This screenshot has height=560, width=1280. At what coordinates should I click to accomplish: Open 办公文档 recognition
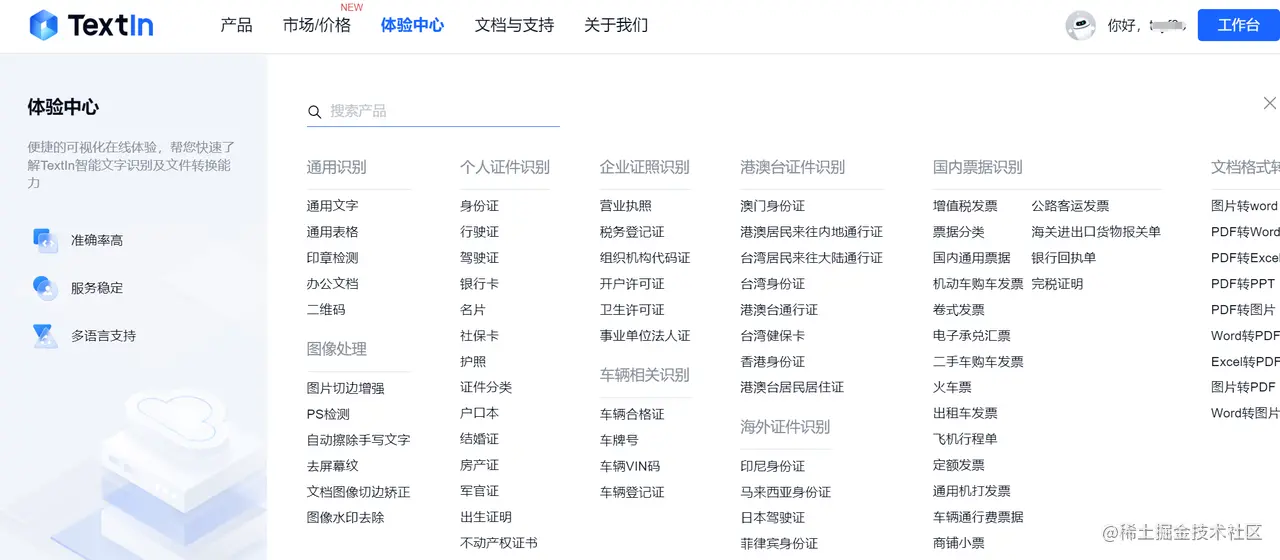[332, 284]
